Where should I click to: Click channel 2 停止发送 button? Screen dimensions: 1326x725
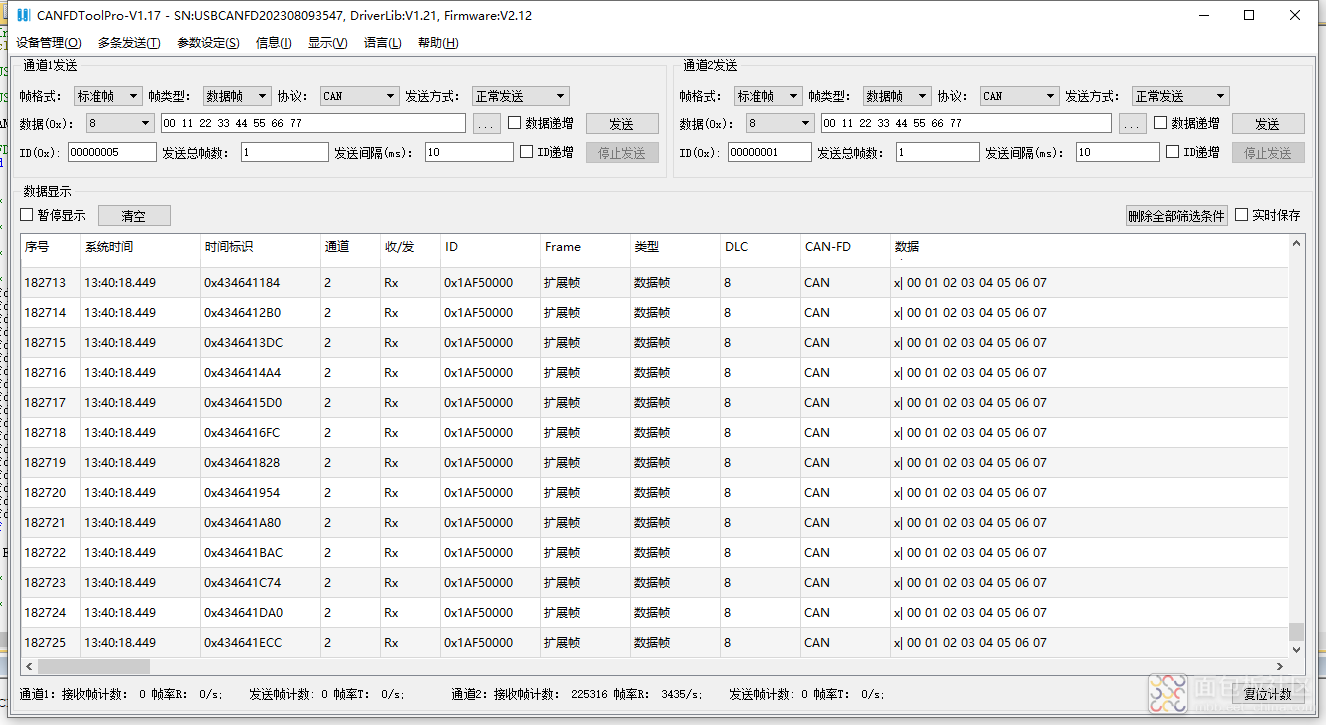[x=1268, y=153]
